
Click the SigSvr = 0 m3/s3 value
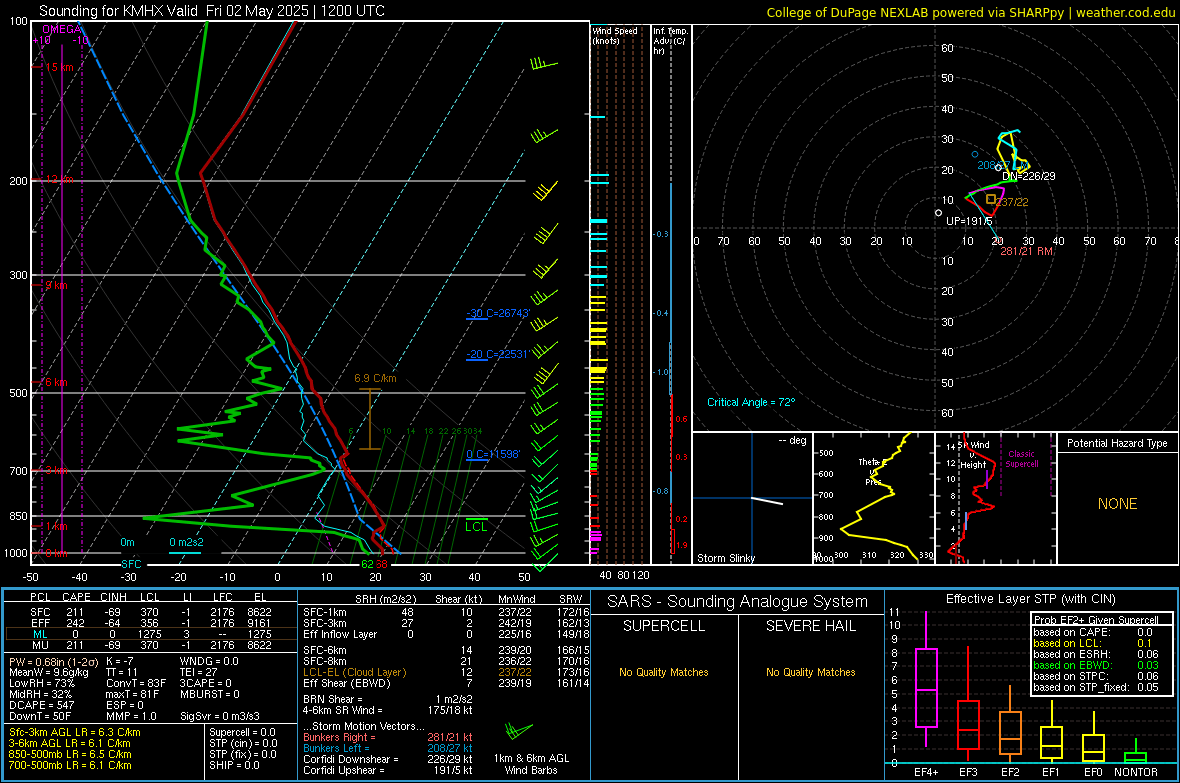(x=220, y=716)
